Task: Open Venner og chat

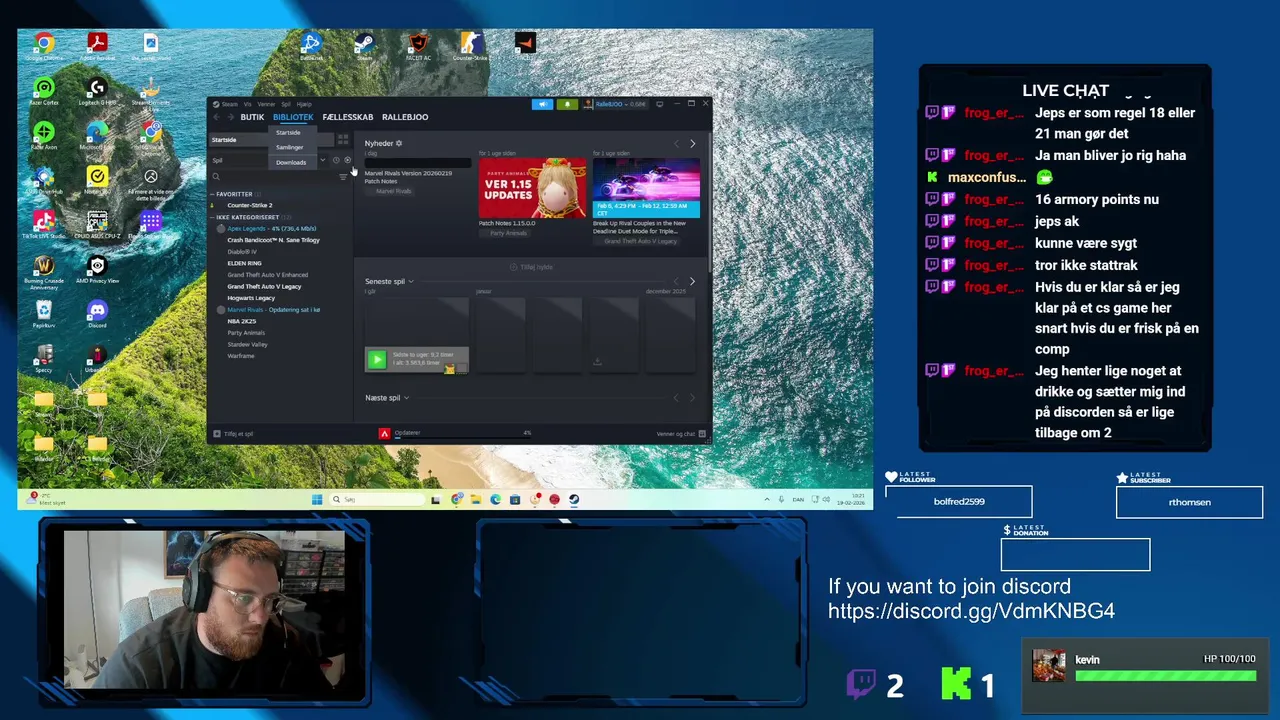Action: [681, 434]
